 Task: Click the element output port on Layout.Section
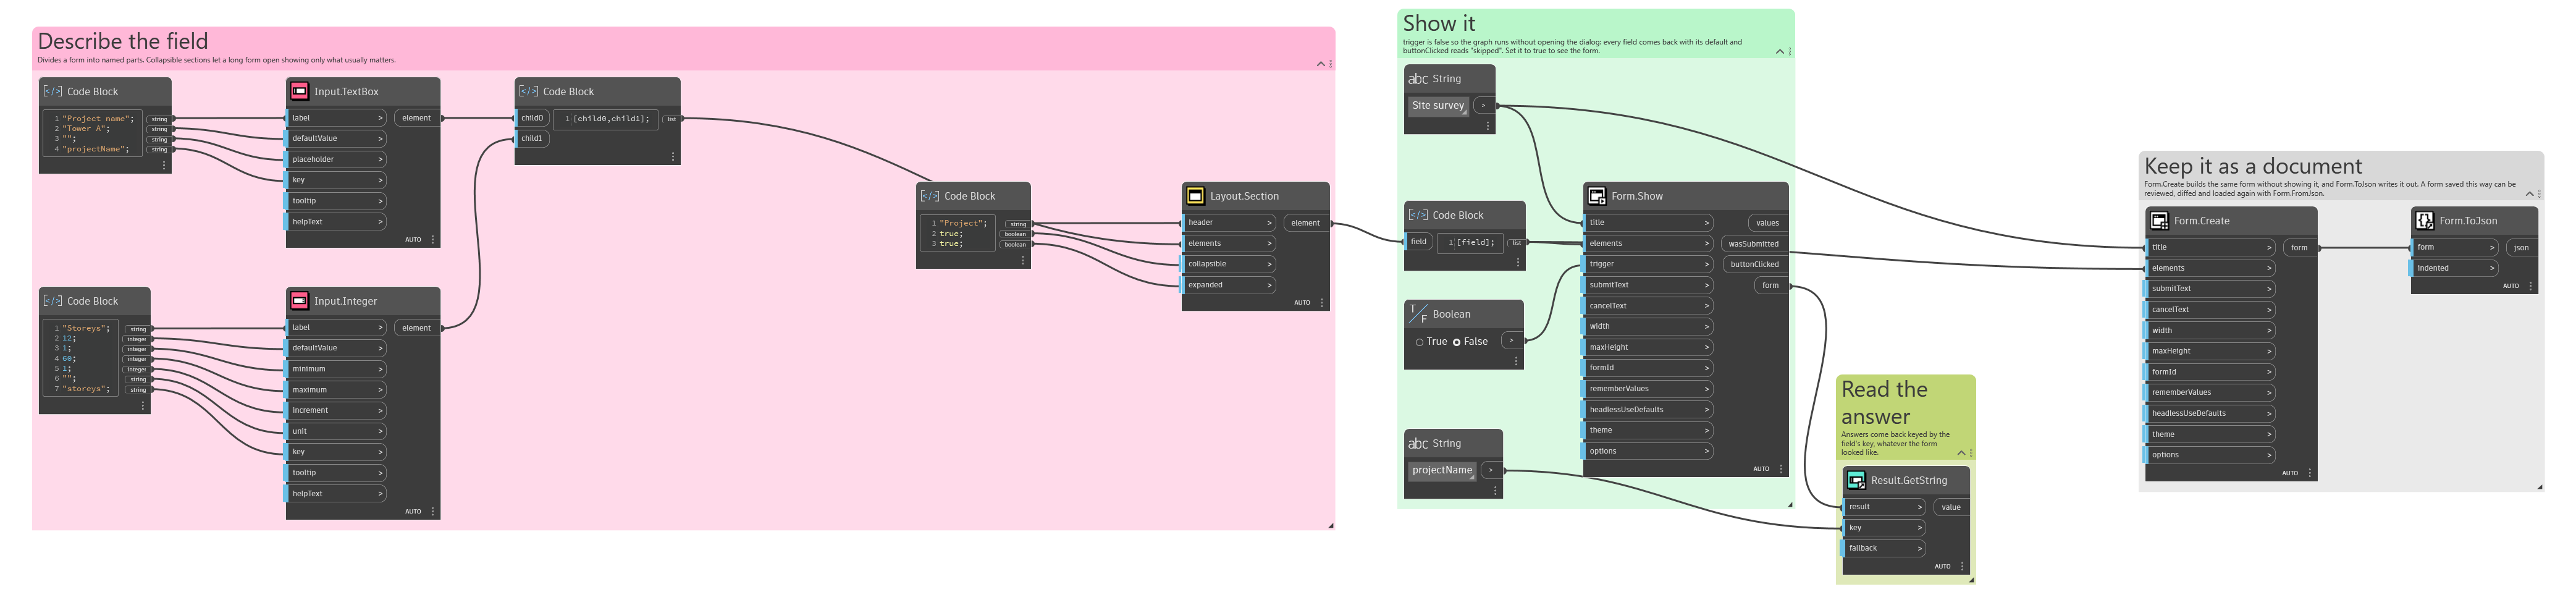(x=1306, y=223)
